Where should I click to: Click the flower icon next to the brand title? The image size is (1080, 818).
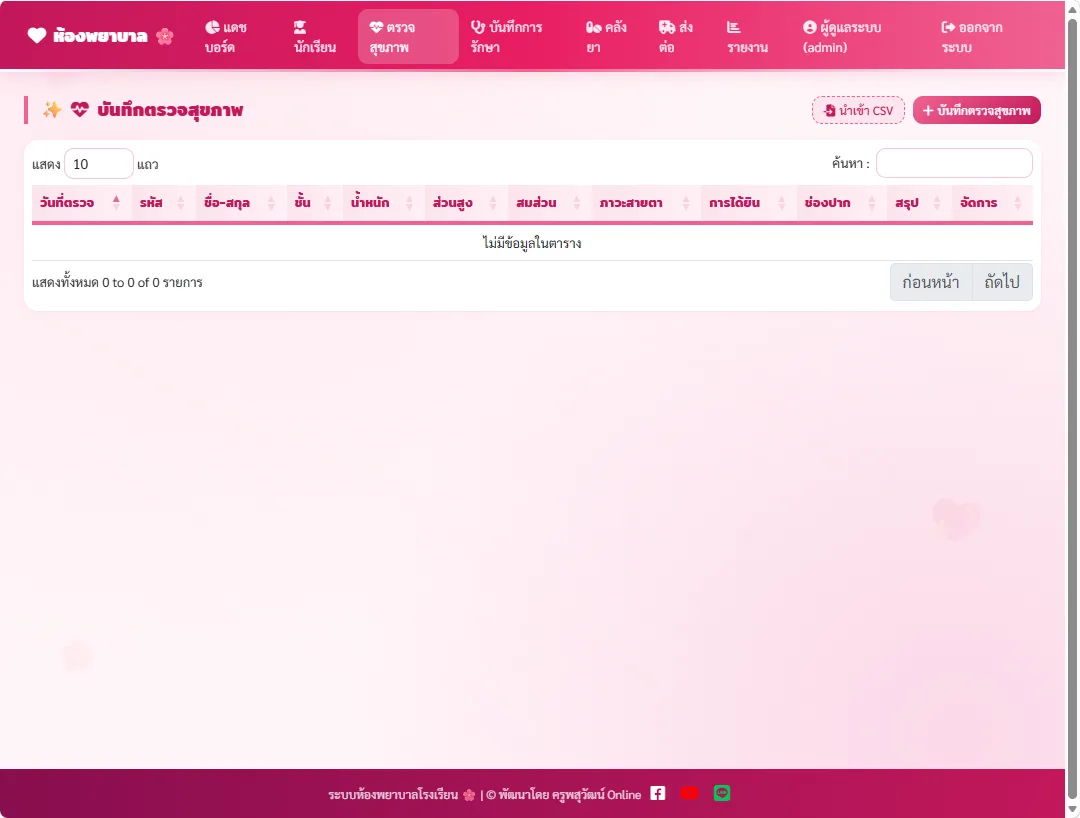pyautogui.click(x=165, y=36)
